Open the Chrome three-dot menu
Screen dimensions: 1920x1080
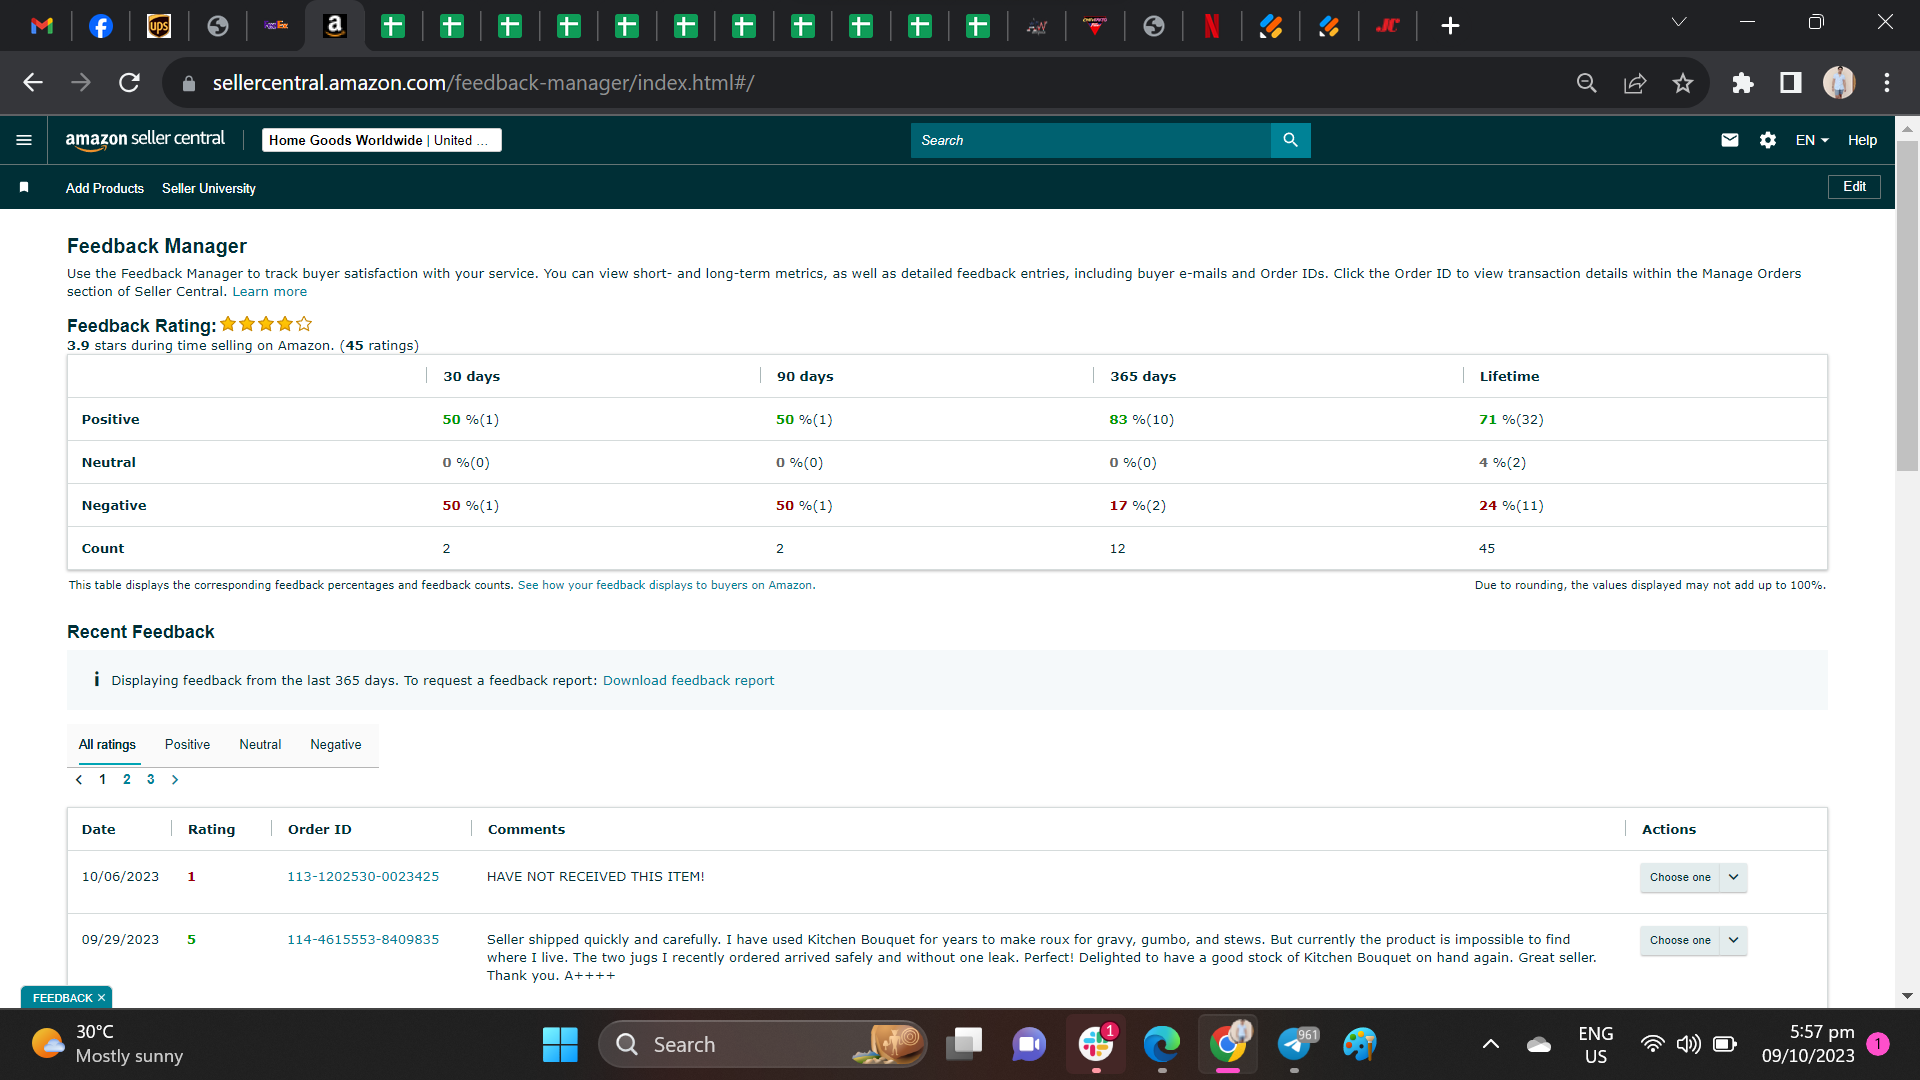(x=1887, y=83)
